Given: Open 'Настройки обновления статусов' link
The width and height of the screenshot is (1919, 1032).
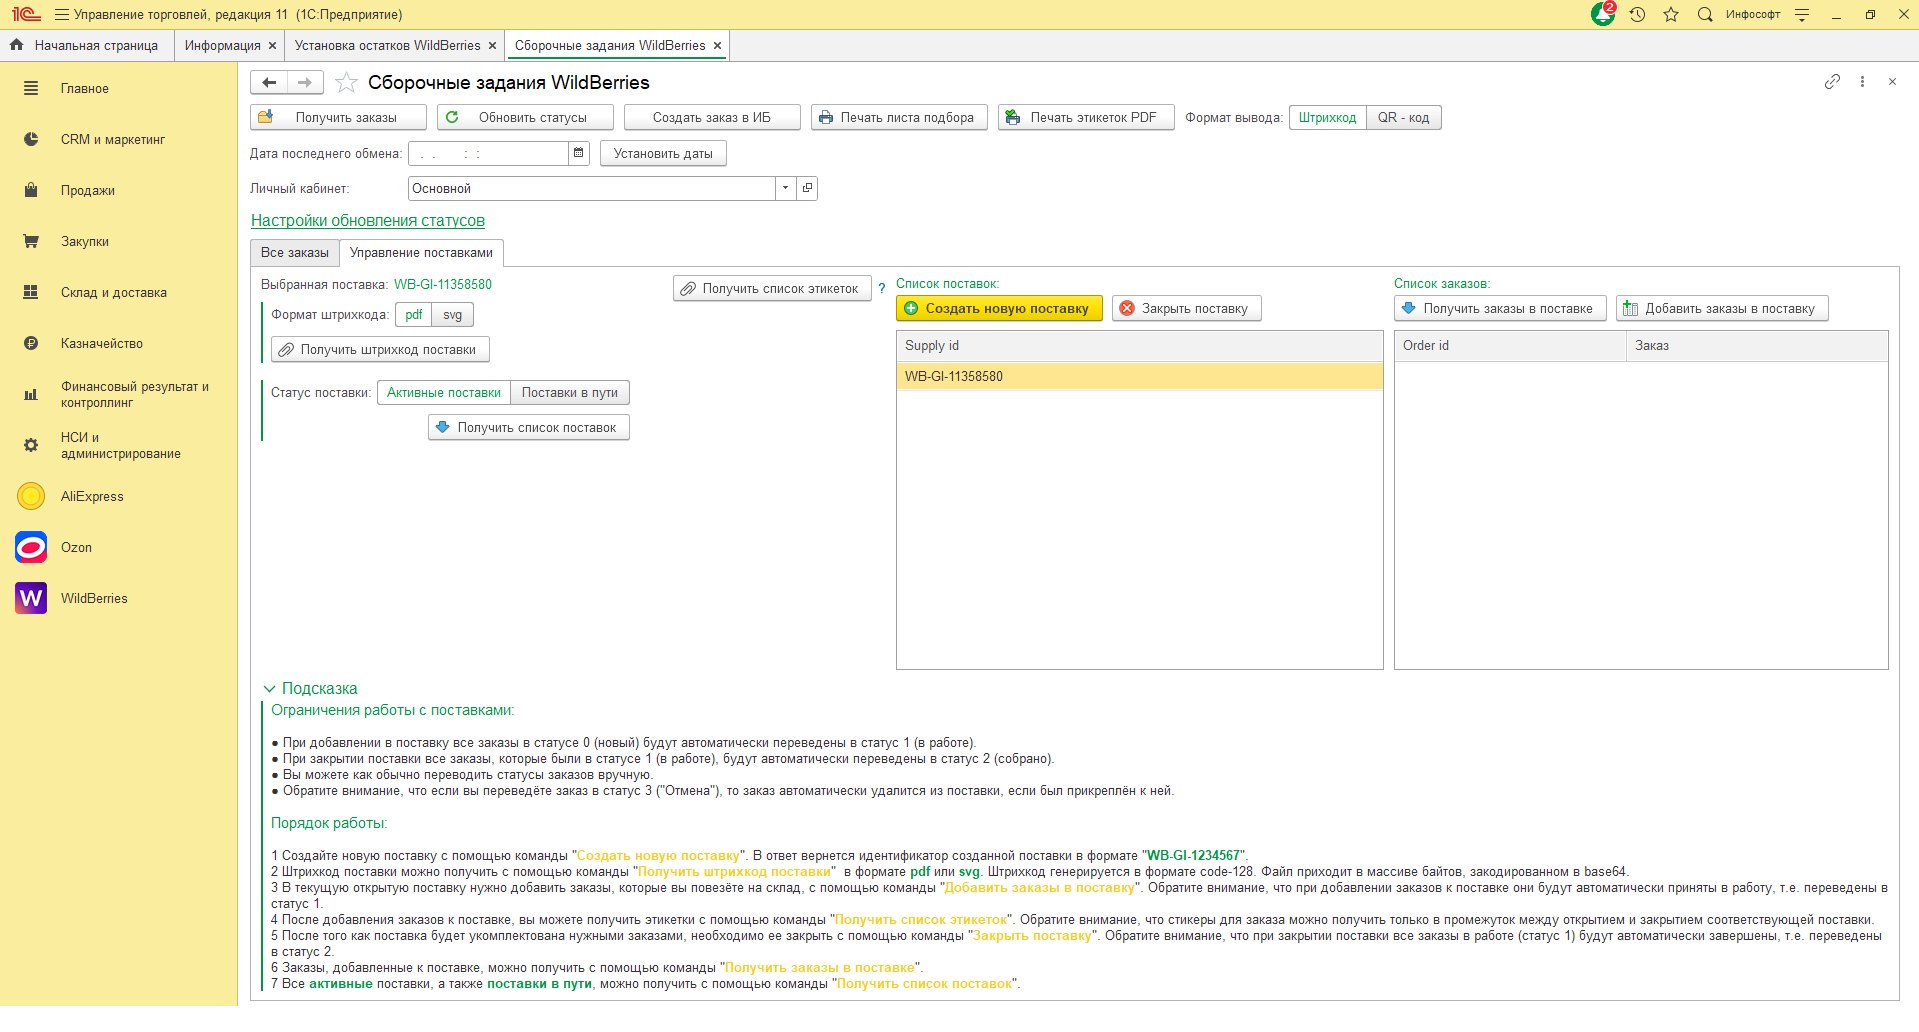Looking at the screenshot, I should [367, 221].
